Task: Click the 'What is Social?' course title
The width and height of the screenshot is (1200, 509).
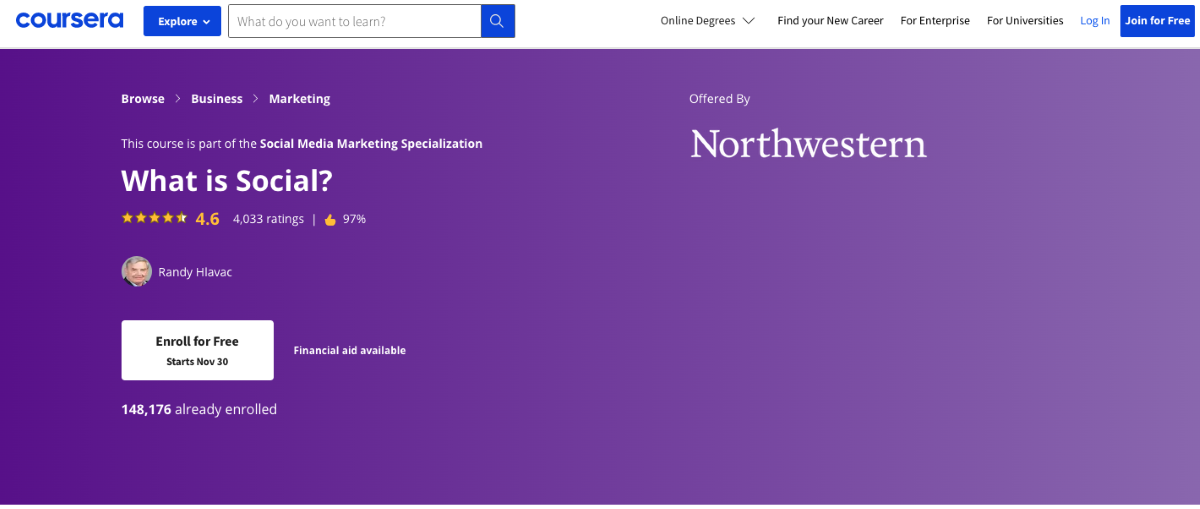Action: pyautogui.click(x=227, y=181)
